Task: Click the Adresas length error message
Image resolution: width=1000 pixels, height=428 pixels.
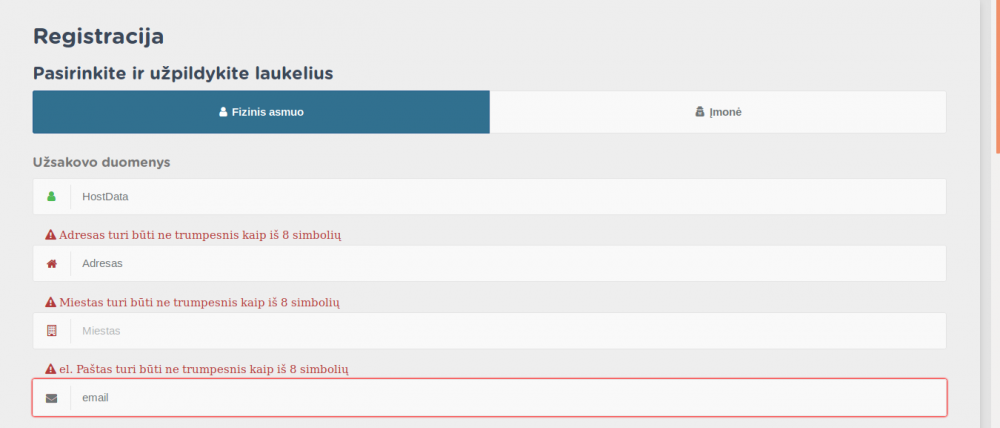Action: click(200, 235)
